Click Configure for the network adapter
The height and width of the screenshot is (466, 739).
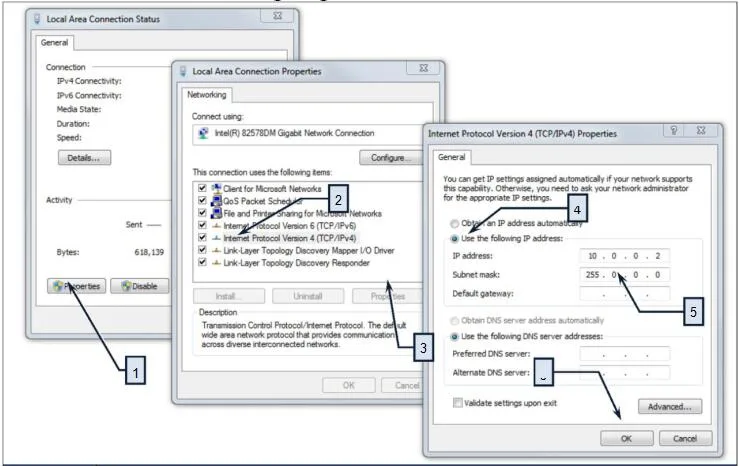click(x=387, y=159)
